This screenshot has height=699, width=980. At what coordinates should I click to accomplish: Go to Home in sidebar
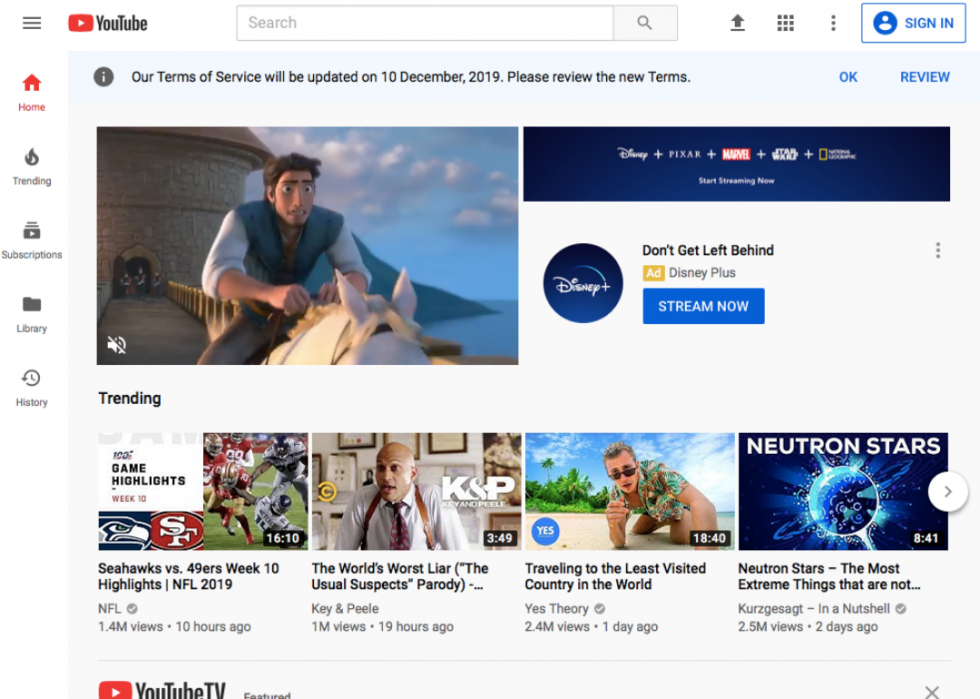click(x=31, y=93)
